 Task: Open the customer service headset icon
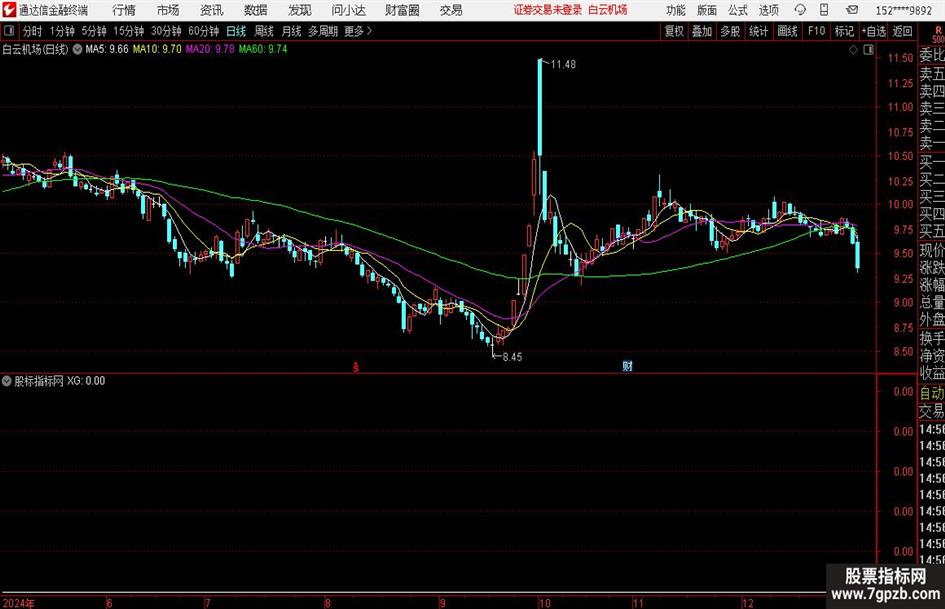800,10
